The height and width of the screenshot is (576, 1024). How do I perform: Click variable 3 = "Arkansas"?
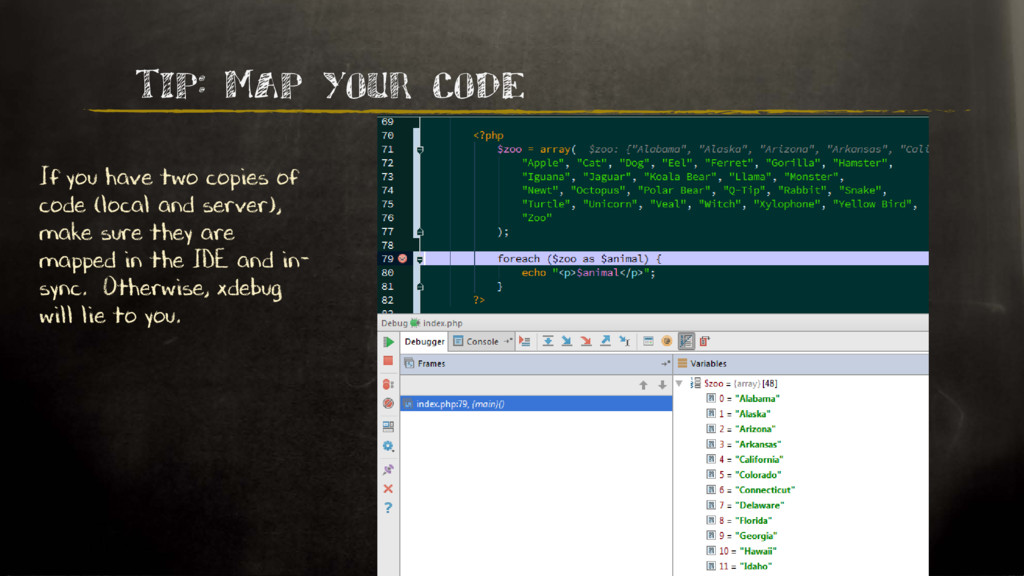[744, 444]
